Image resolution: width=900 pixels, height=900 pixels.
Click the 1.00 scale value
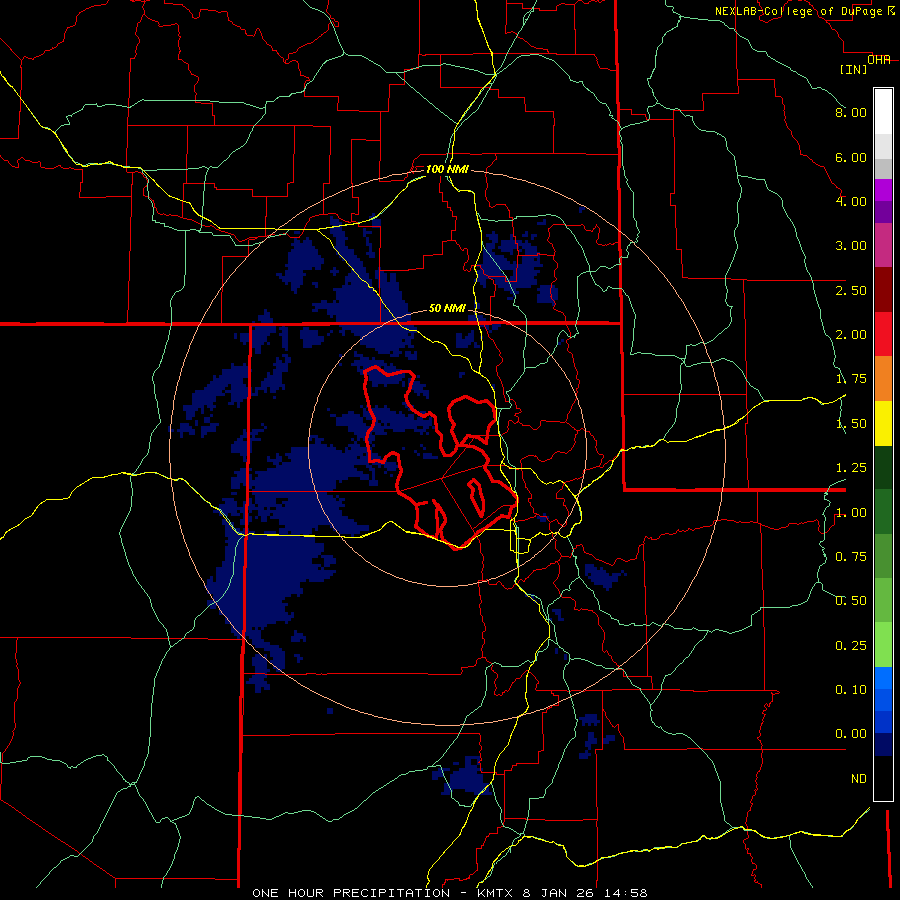851,513
